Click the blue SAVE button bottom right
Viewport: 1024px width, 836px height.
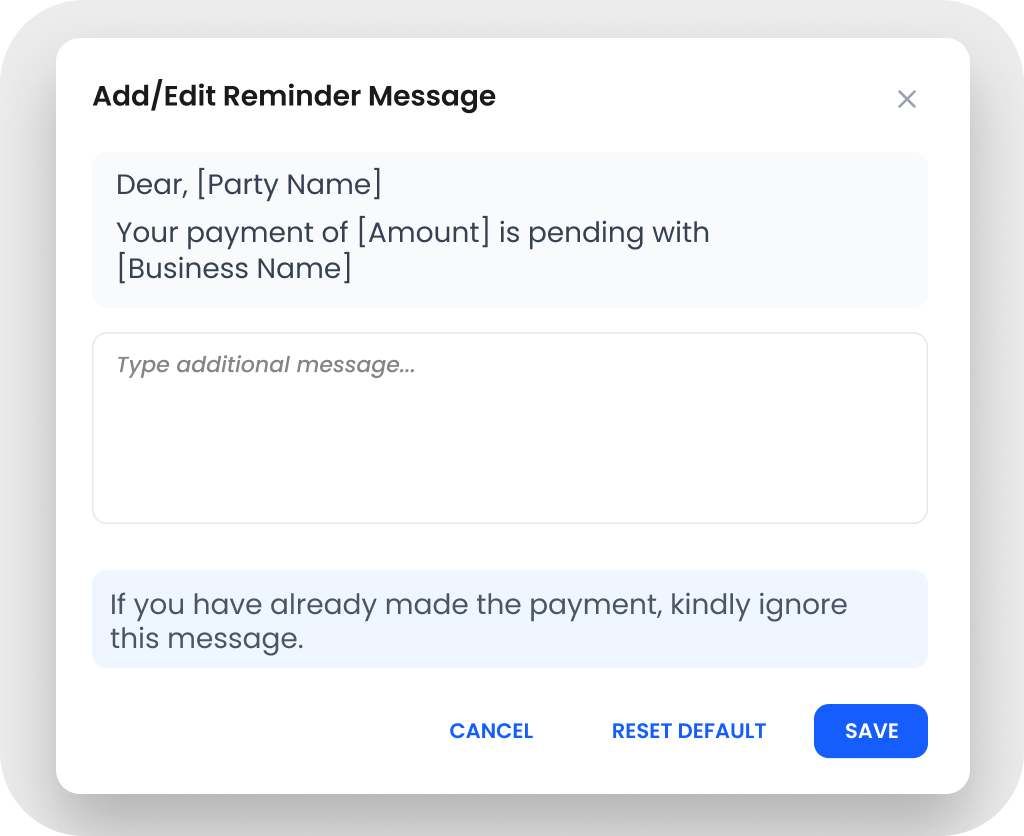pos(870,731)
